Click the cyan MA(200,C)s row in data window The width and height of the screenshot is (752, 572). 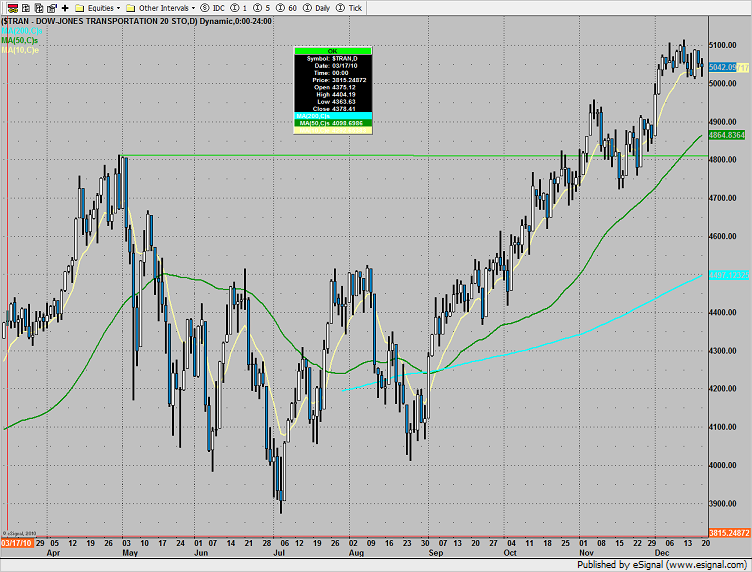(333, 116)
